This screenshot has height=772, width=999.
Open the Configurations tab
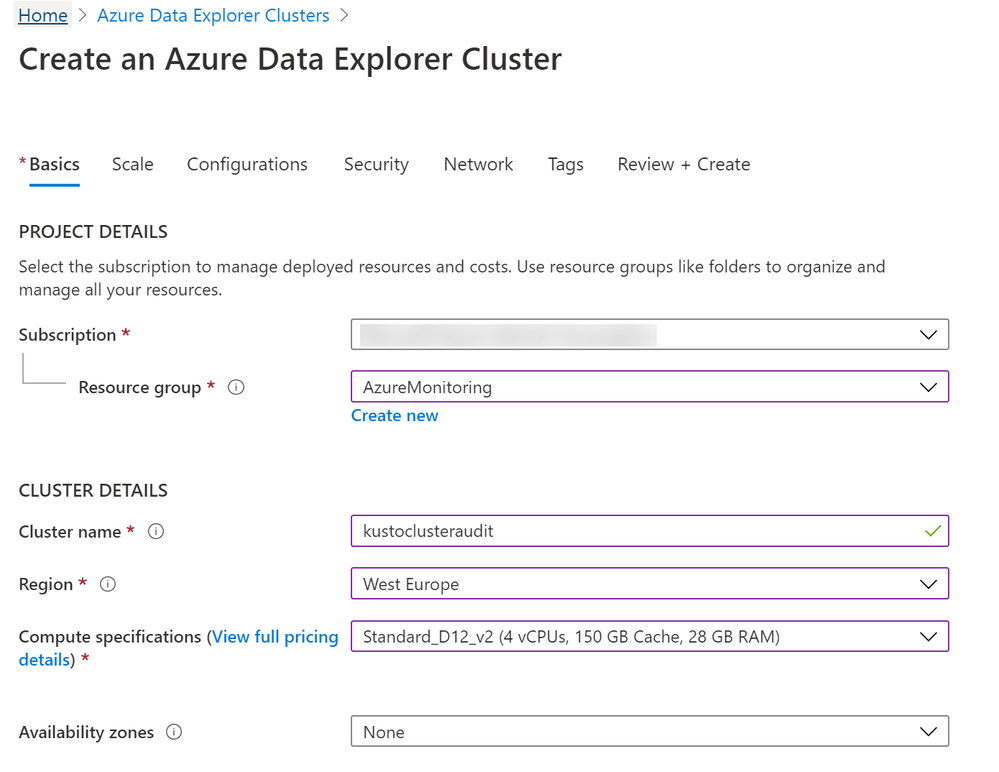[247, 164]
